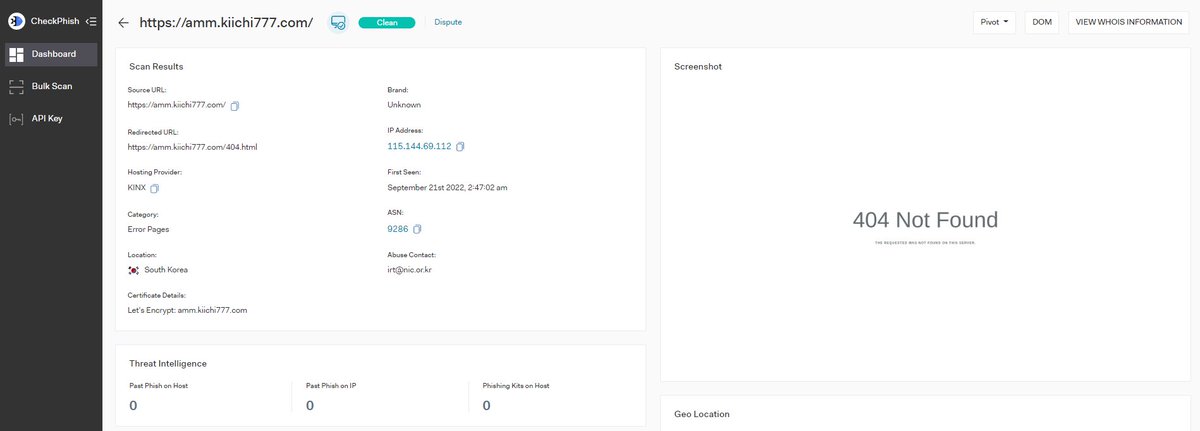Click the API Key icon
This screenshot has width=1200, height=431.
click(16, 118)
